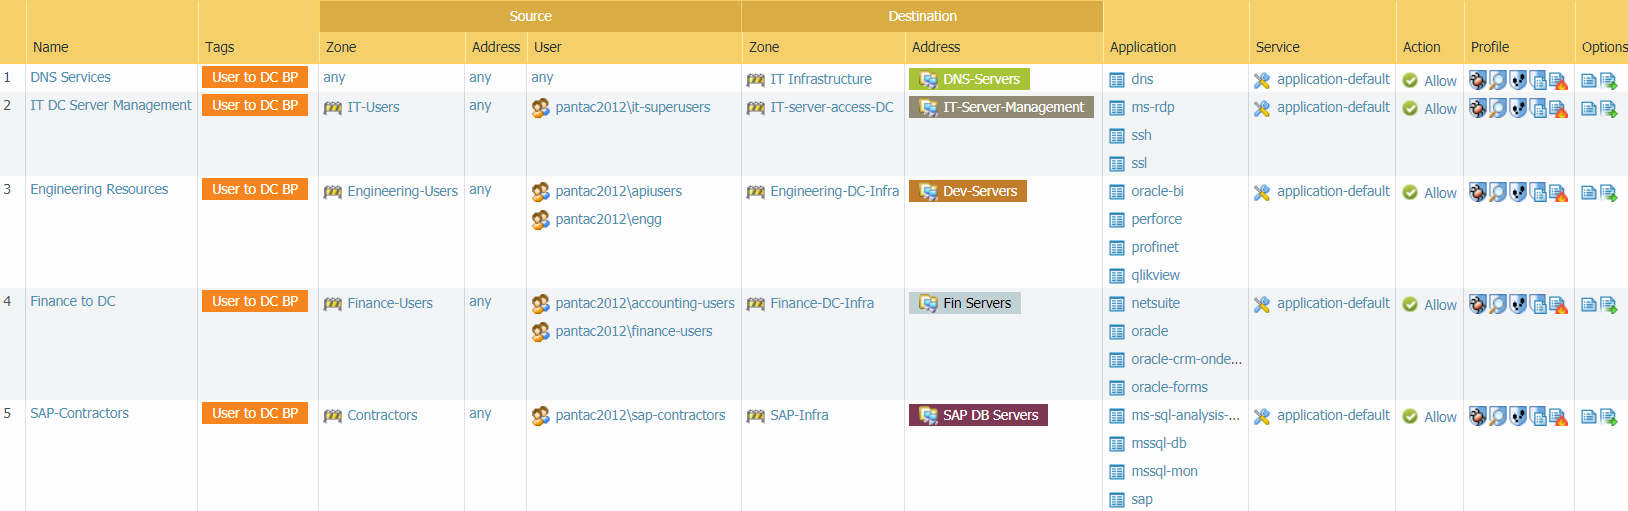
Task: Click the zone icon beside Contractors
Action: click(x=333, y=416)
